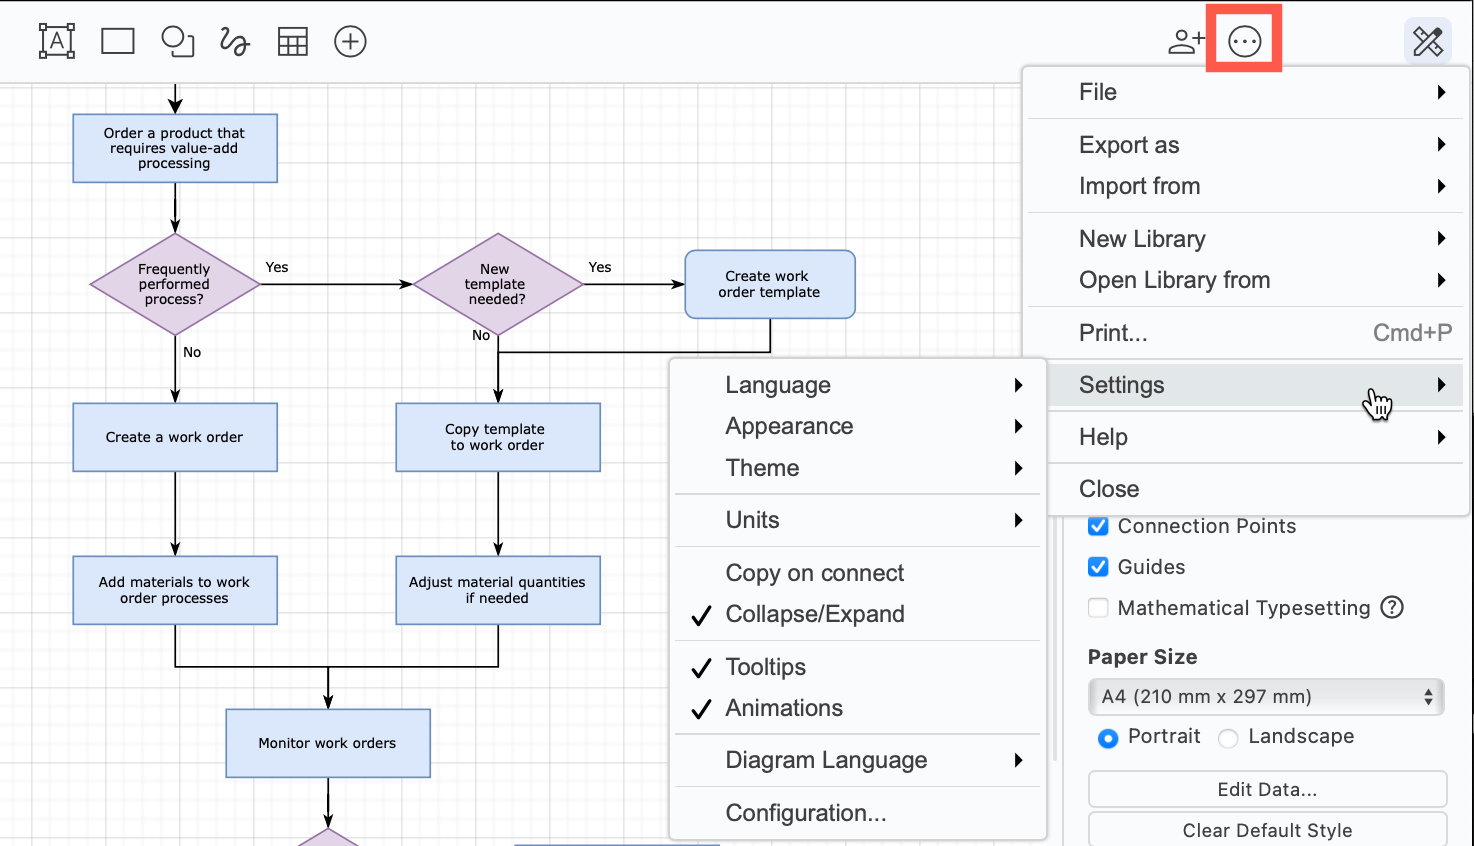Enable Mathematical Typesetting
The height and width of the screenshot is (846, 1474).
(1097, 607)
